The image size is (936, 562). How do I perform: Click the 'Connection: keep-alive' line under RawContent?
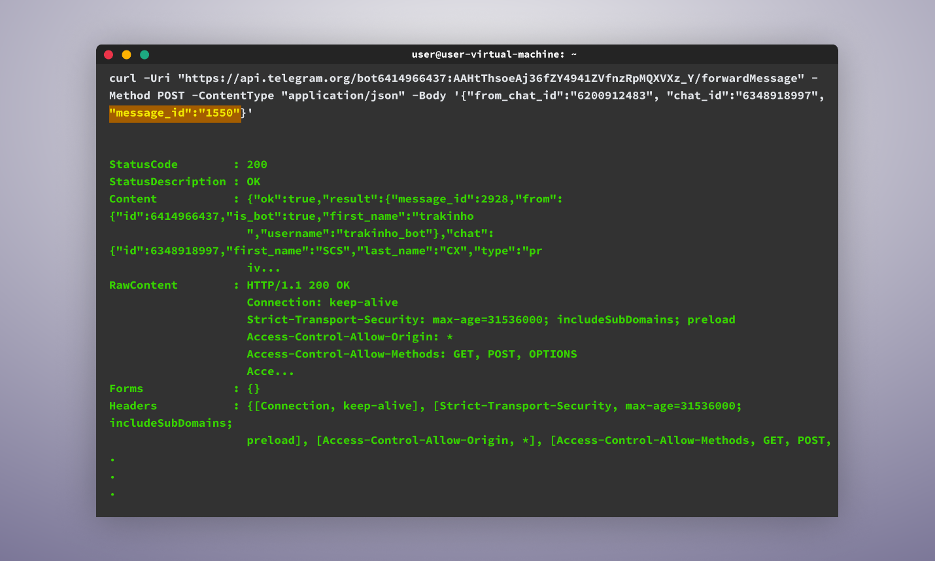322,303
